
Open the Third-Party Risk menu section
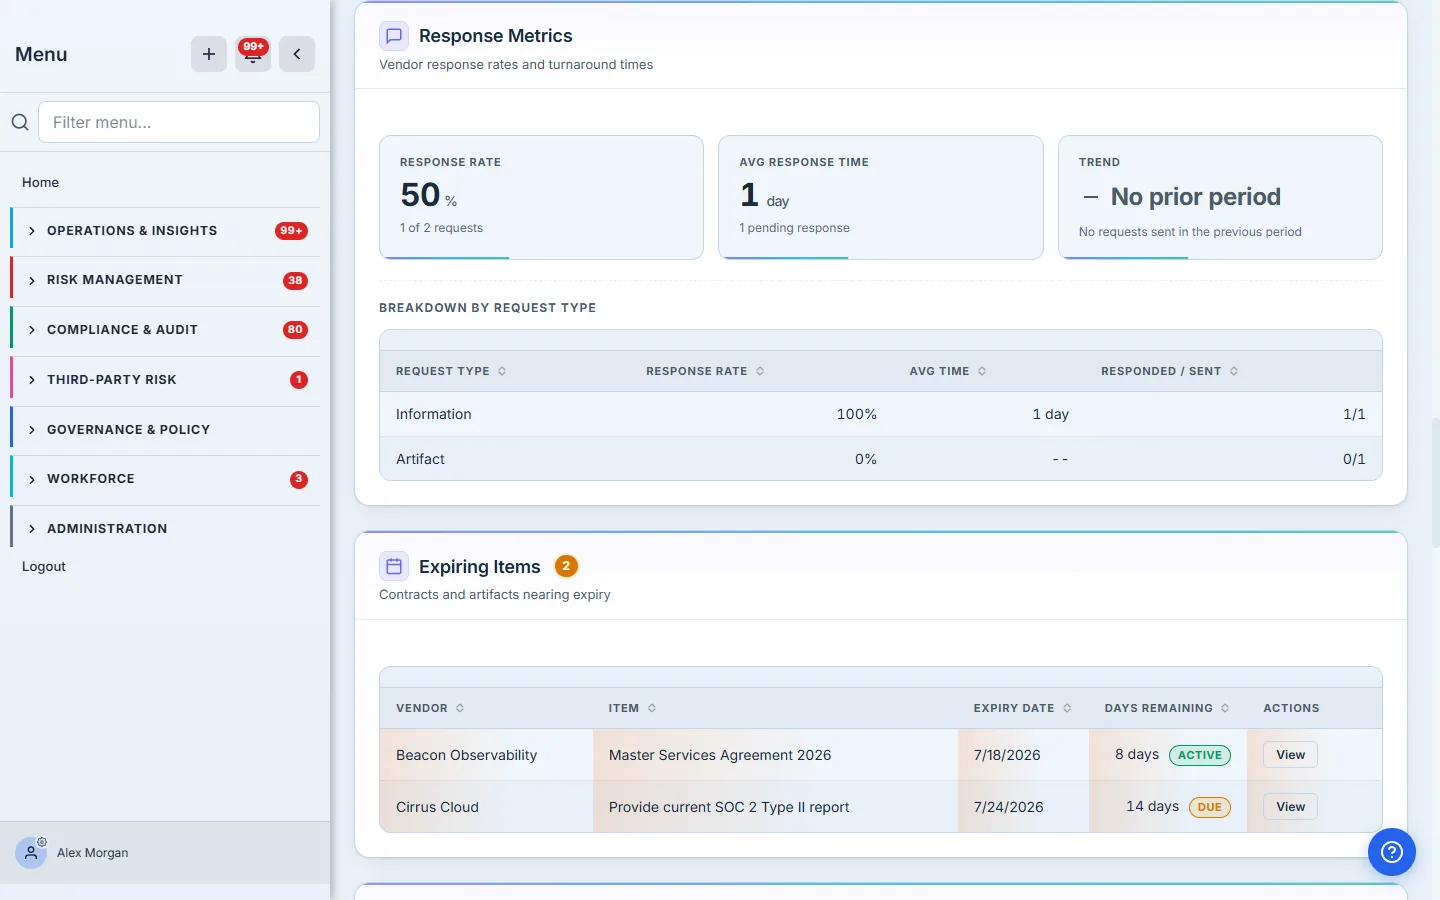click(x=166, y=380)
